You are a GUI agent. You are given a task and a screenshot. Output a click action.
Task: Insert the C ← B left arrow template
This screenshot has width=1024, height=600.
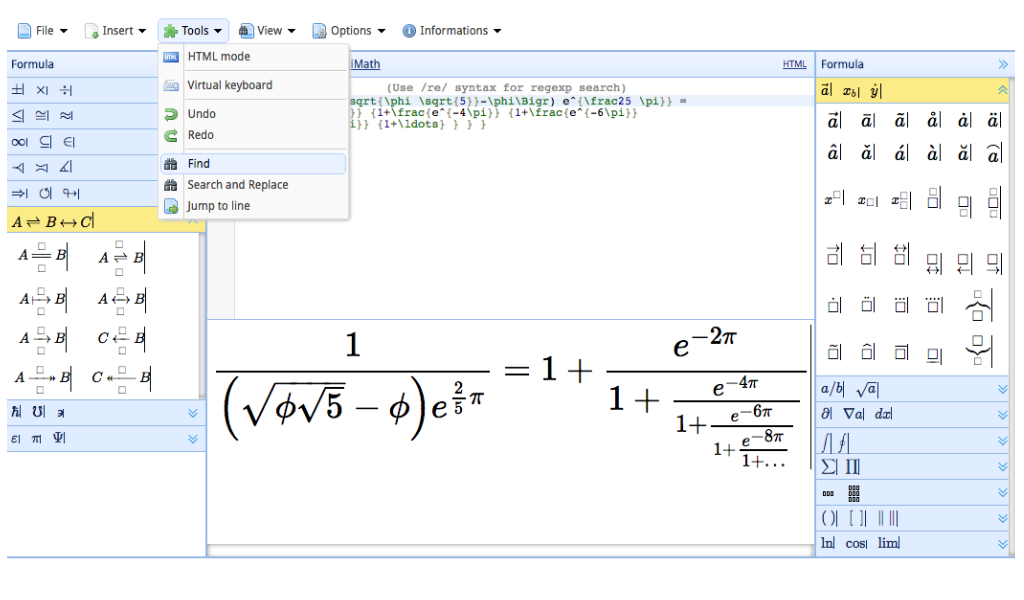[x=122, y=338]
